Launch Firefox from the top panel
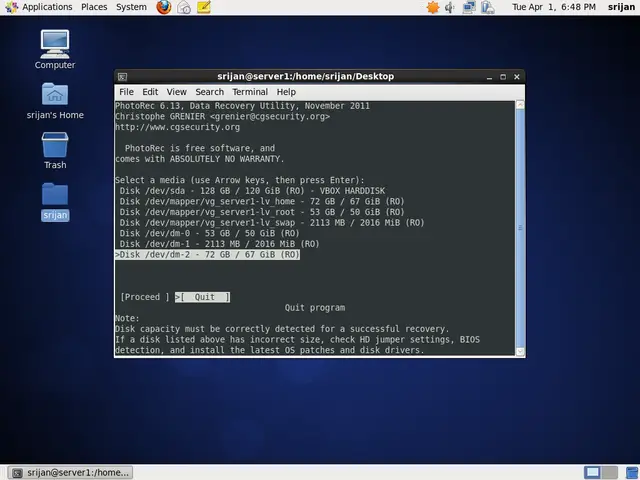This screenshot has height=480, width=640. tap(164, 7)
